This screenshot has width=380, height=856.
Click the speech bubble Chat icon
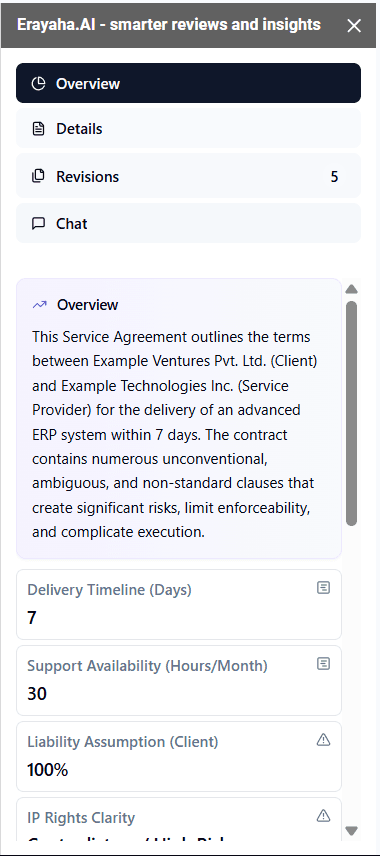(38, 224)
